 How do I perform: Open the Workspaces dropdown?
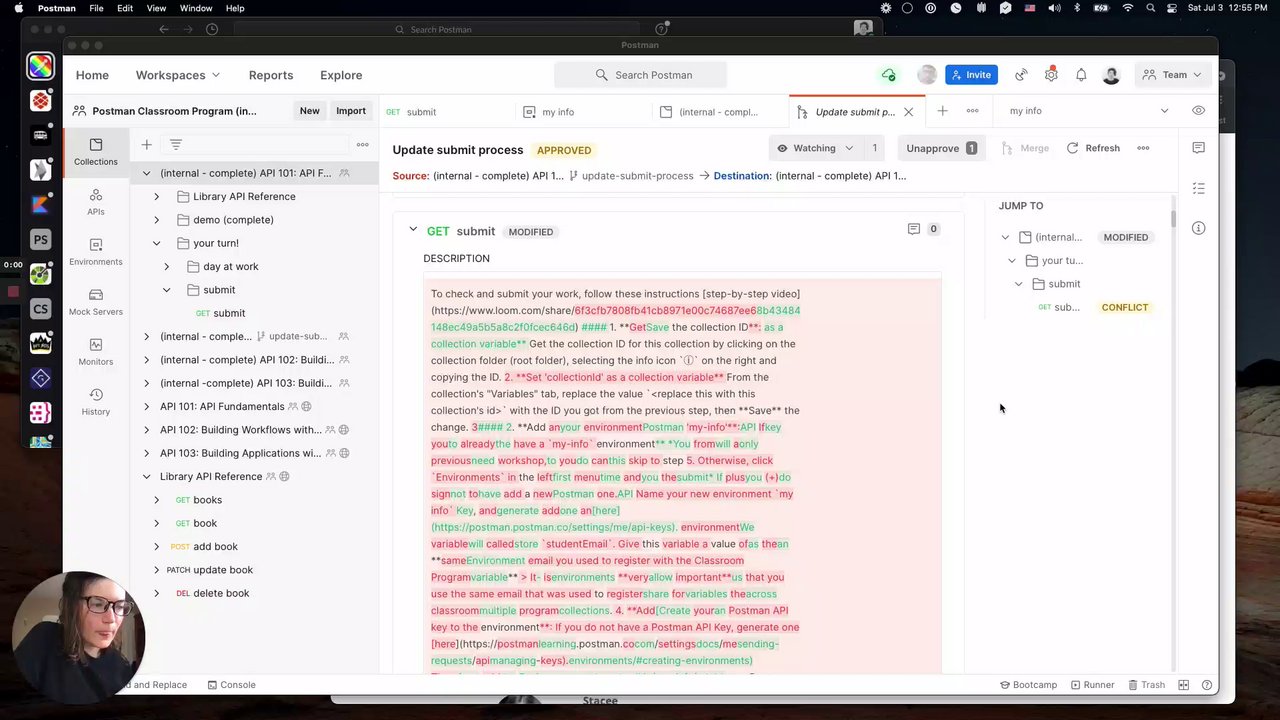coord(178,75)
